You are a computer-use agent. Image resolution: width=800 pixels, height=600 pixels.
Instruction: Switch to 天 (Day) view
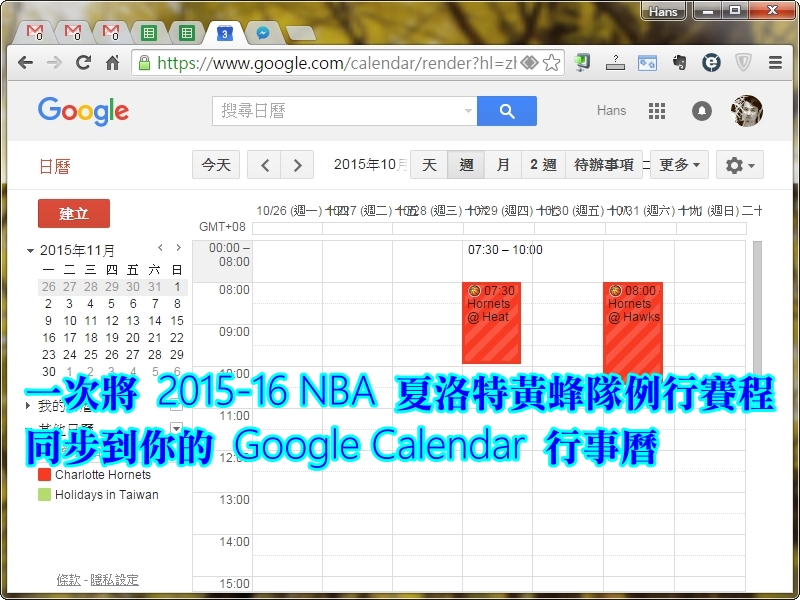pyautogui.click(x=429, y=165)
